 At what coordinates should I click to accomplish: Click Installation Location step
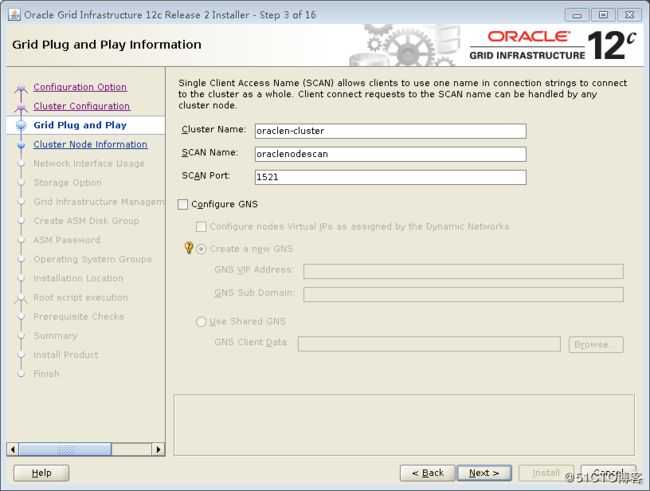click(78, 278)
